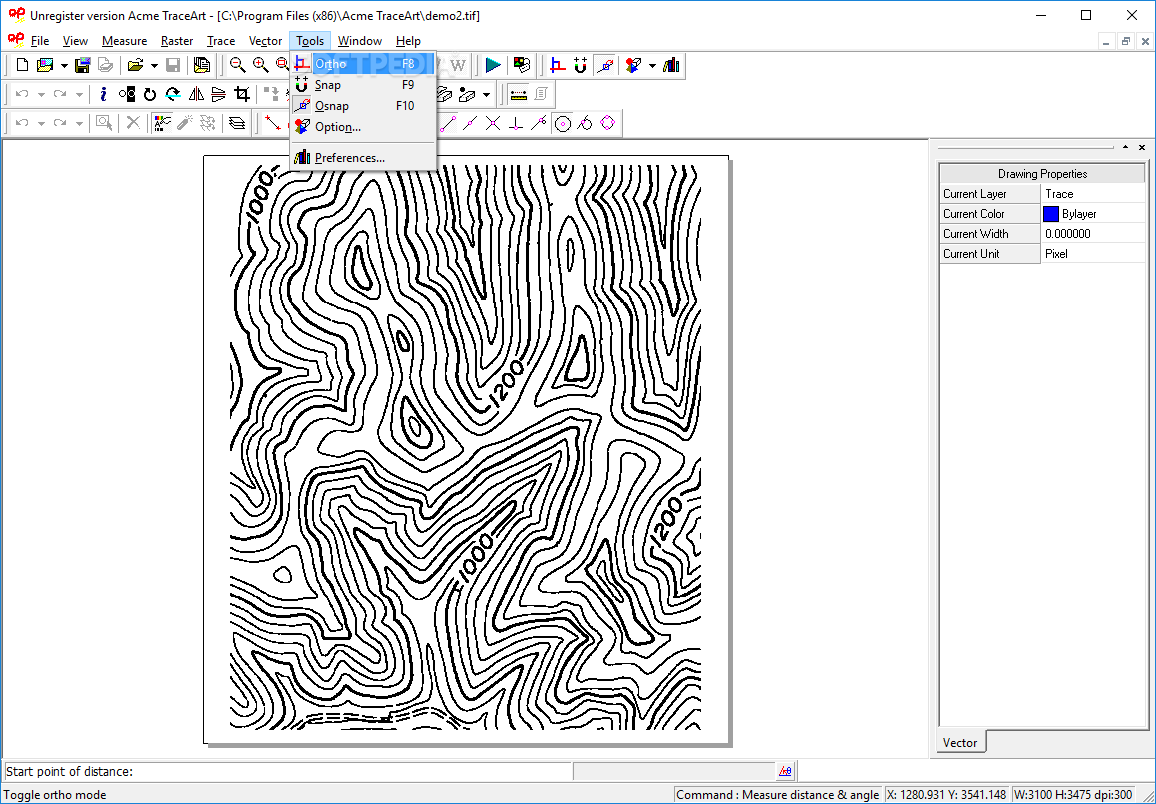This screenshot has width=1156, height=804.
Task: Open the Raster menu
Action: pos(177,41)
